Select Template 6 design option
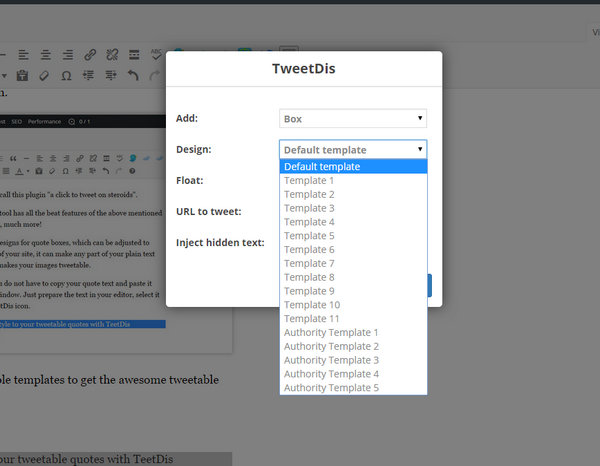Image resolution: width=600 pixels, height=466 pixels. (x=353, y=249)
